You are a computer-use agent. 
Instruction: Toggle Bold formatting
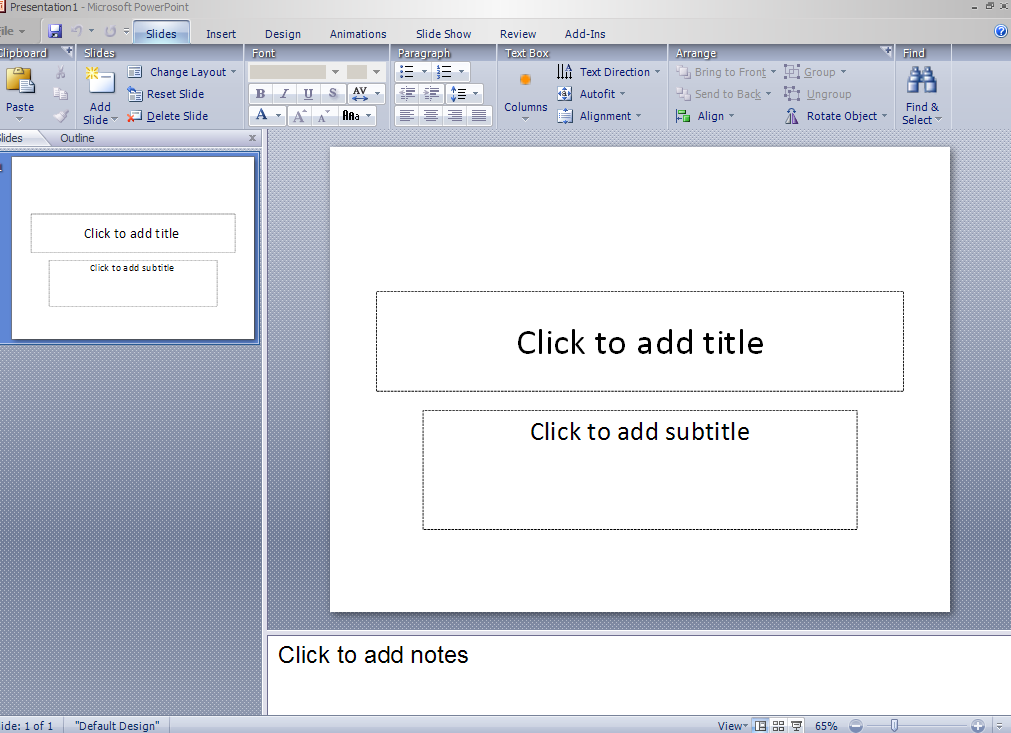[x=260, y=93]
